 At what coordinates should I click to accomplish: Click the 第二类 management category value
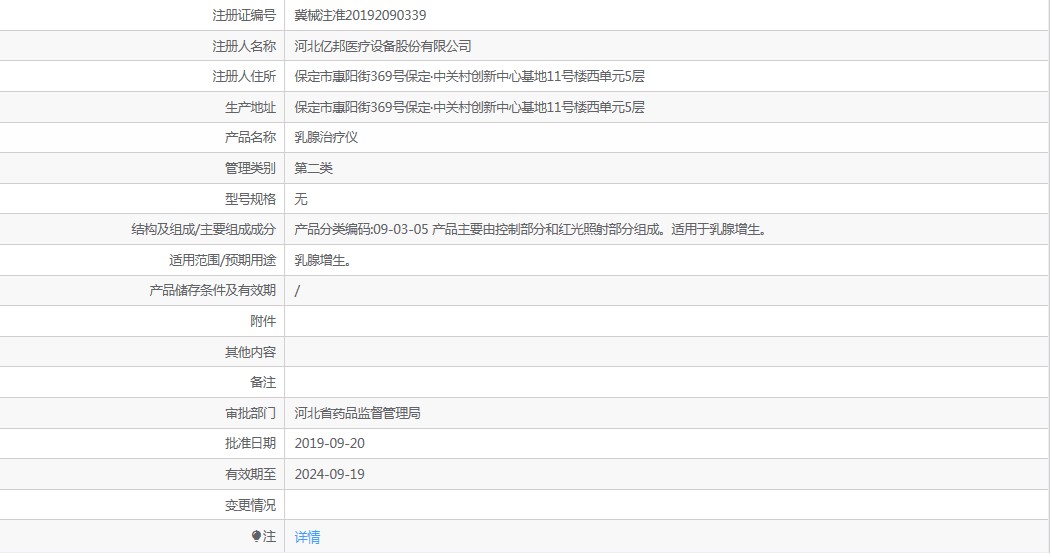pyautogui.click(x=314, y=168)
